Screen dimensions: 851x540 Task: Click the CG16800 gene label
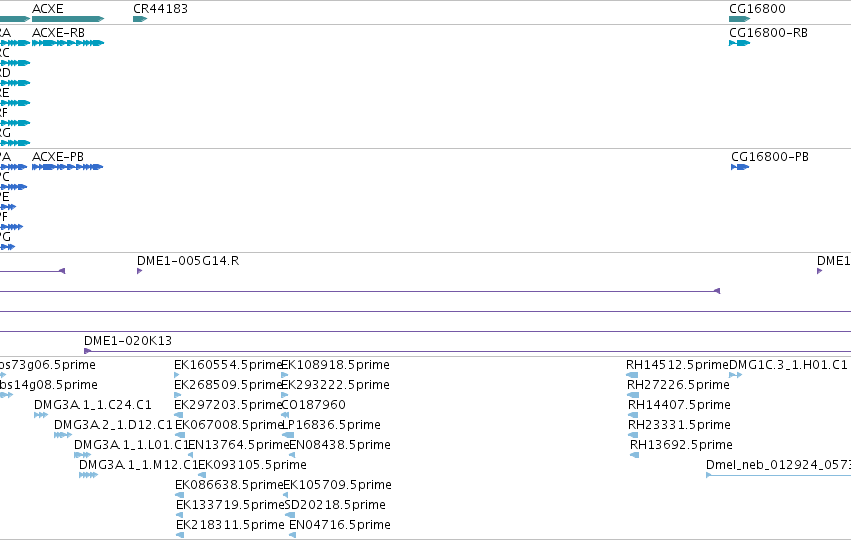click(x=757, y=9)
